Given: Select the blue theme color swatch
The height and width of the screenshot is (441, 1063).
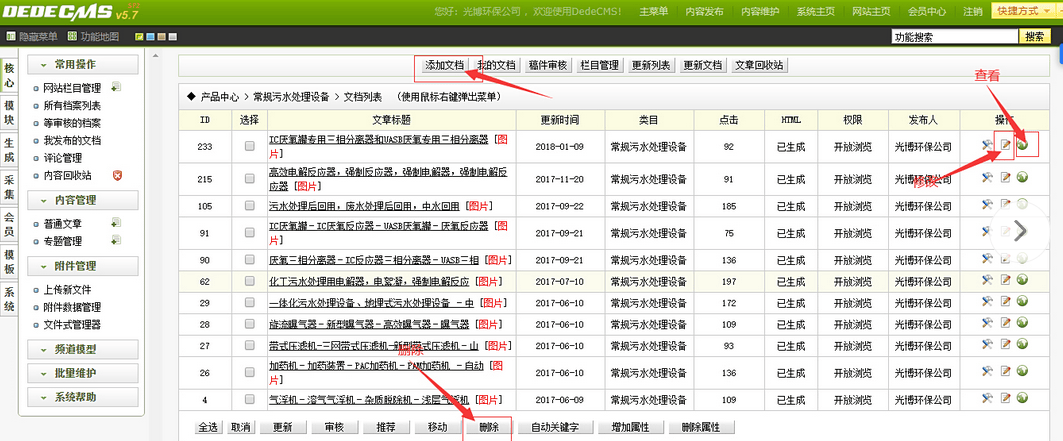Looking at the screenshot, I should (151, 37).
